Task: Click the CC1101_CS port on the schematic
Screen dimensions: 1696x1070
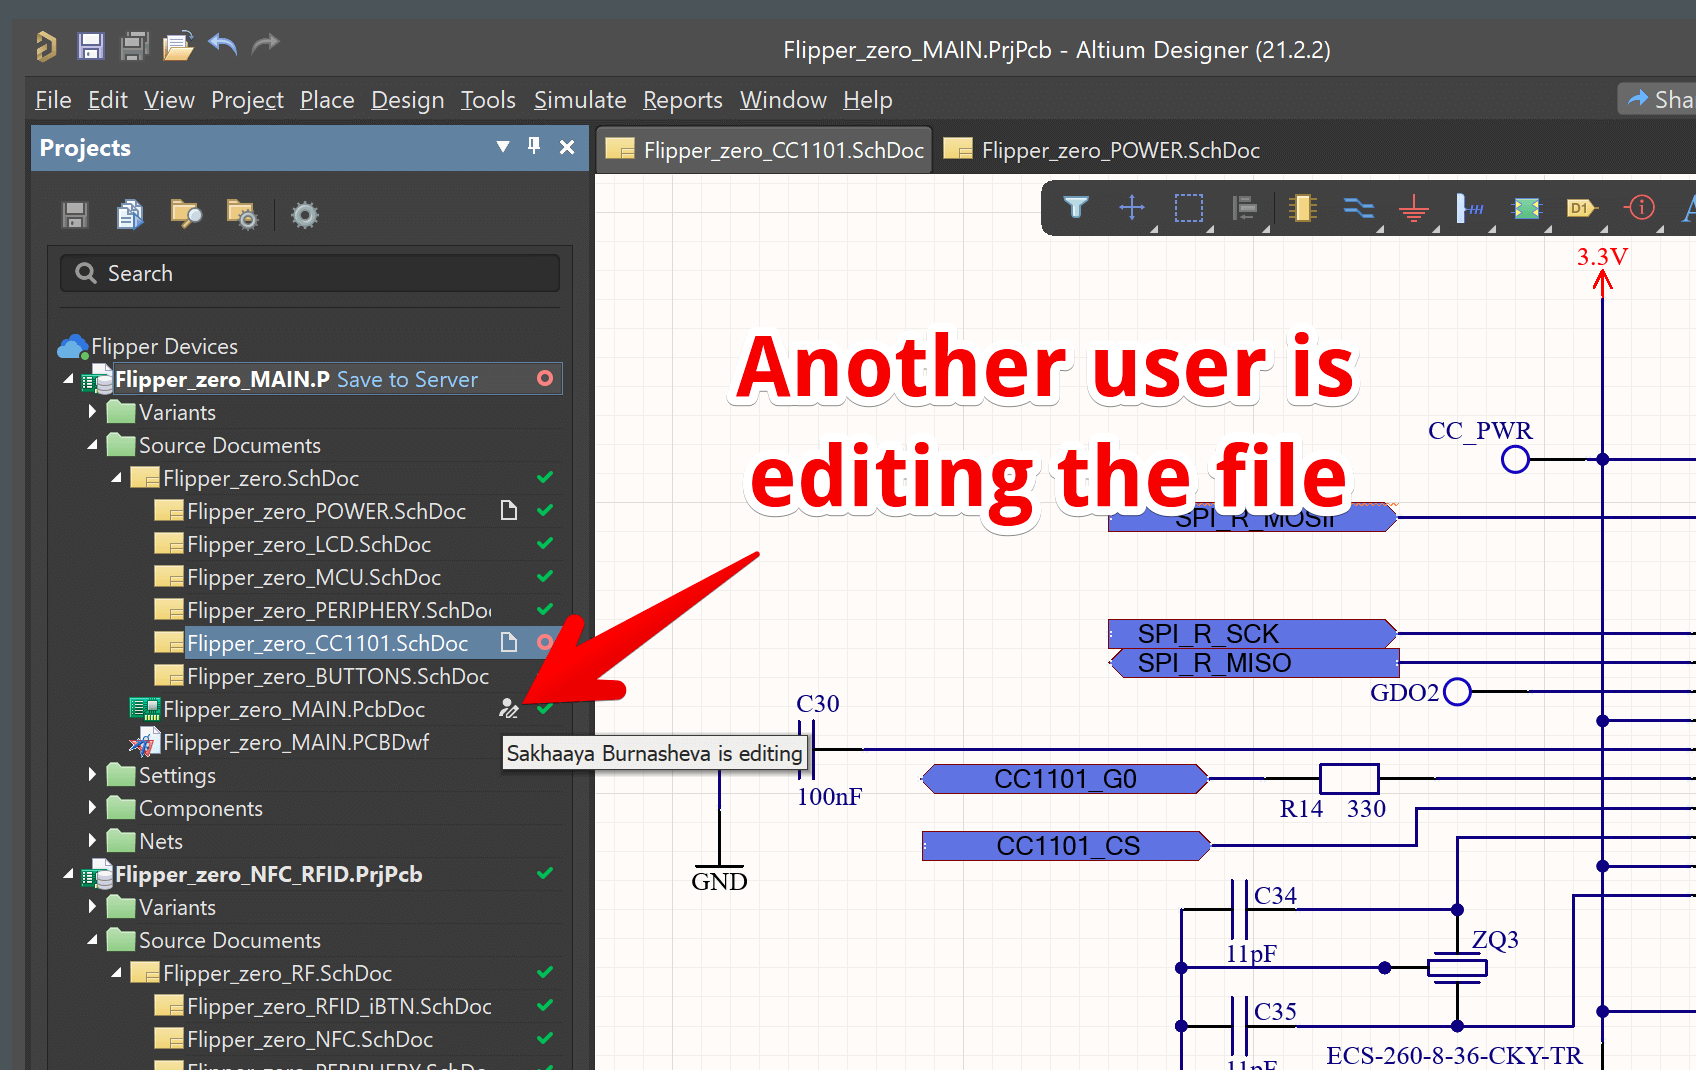Action: coord(1067,846)
